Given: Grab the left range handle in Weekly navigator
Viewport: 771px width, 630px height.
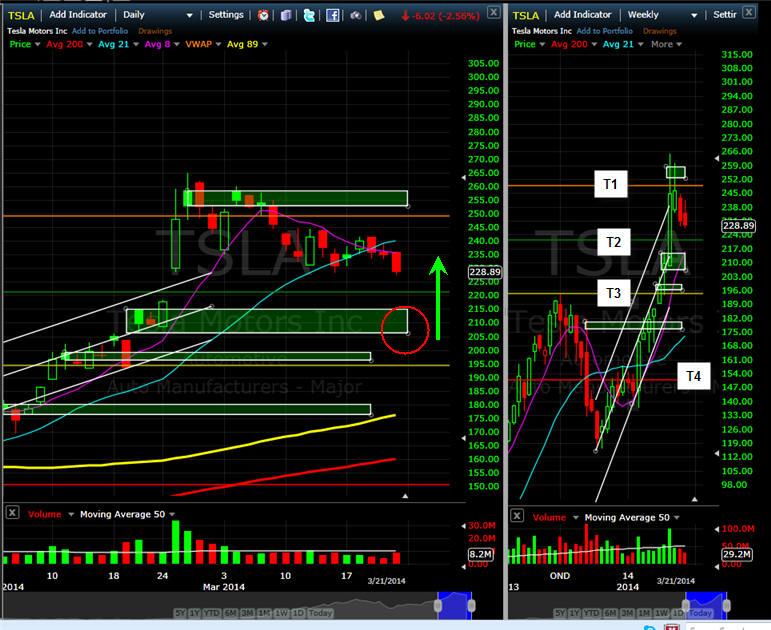Looking at the screenshot, I should 685,605.
